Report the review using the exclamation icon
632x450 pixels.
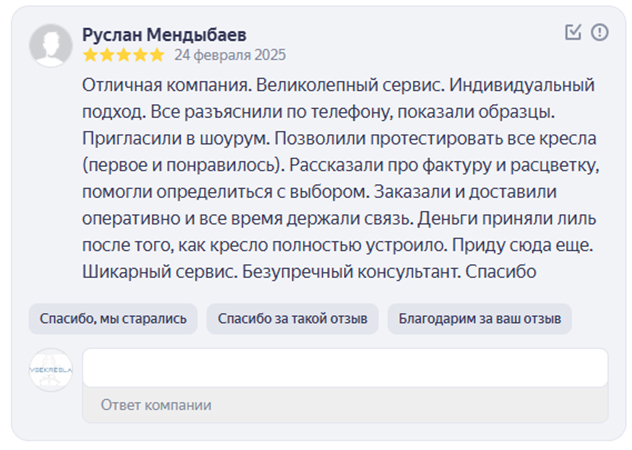pyautogui.click(x=599, y=32)
